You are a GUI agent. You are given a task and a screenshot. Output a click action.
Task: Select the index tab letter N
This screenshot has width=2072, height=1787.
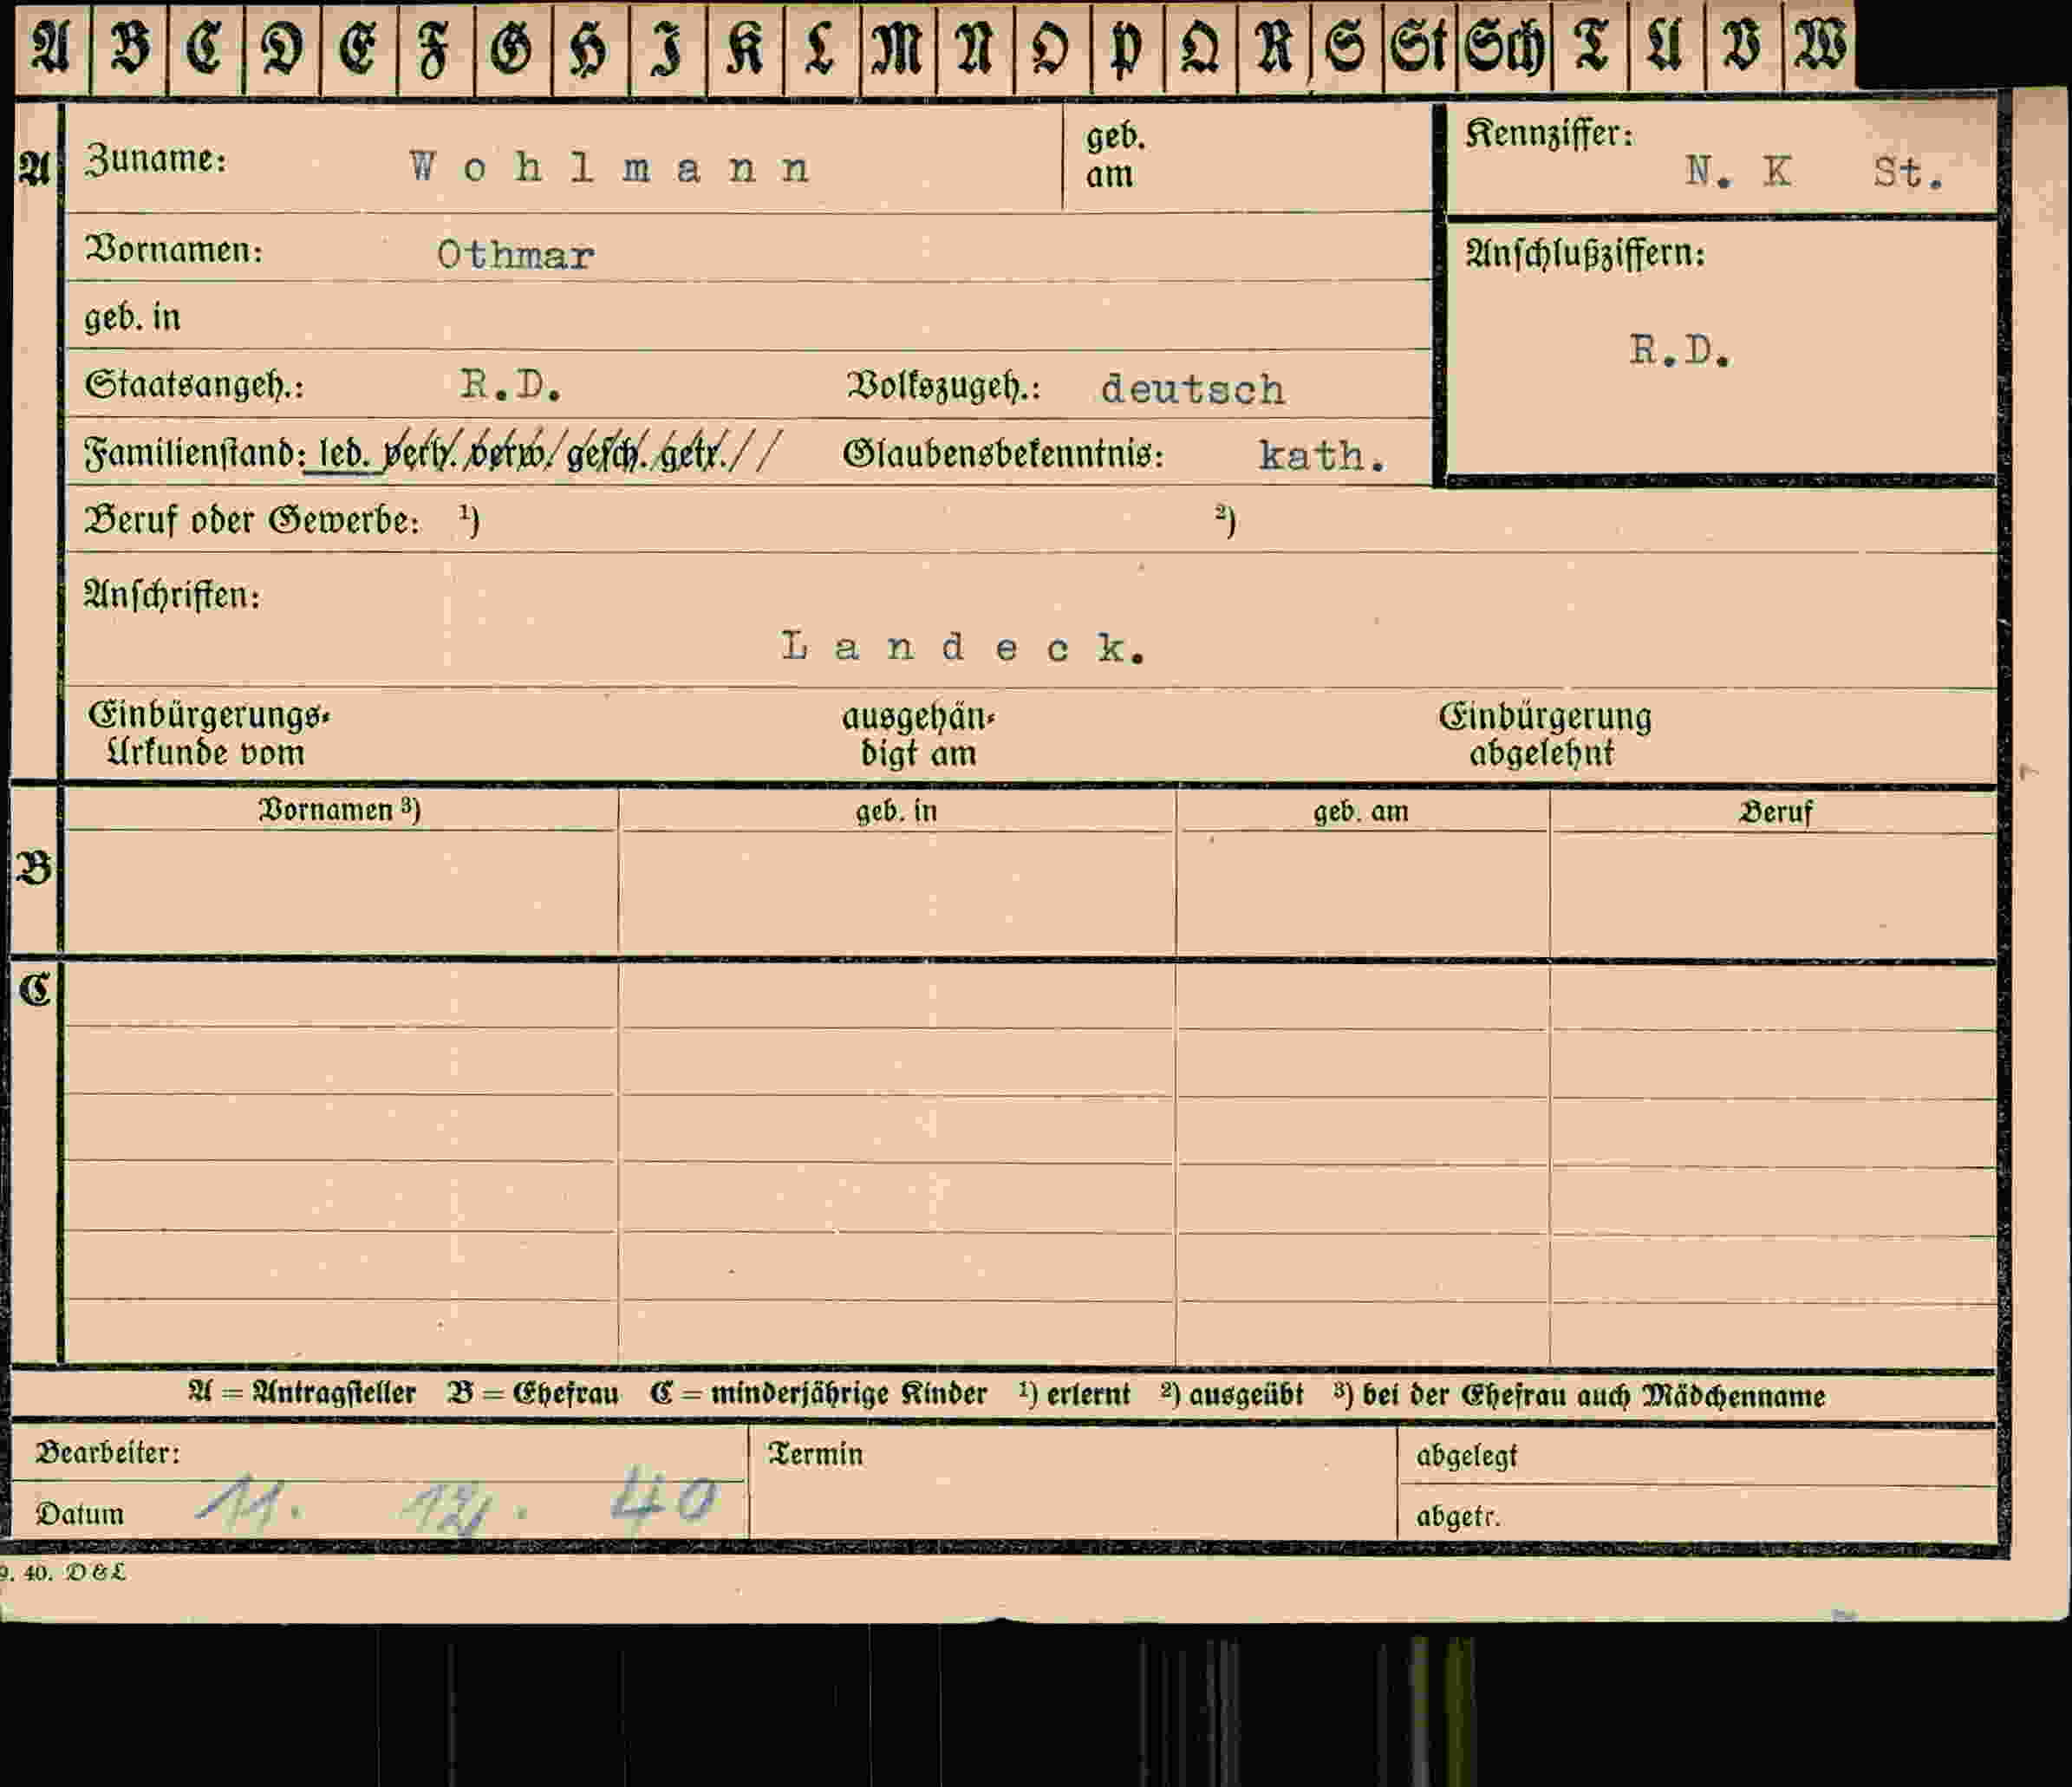pos(975,48)
